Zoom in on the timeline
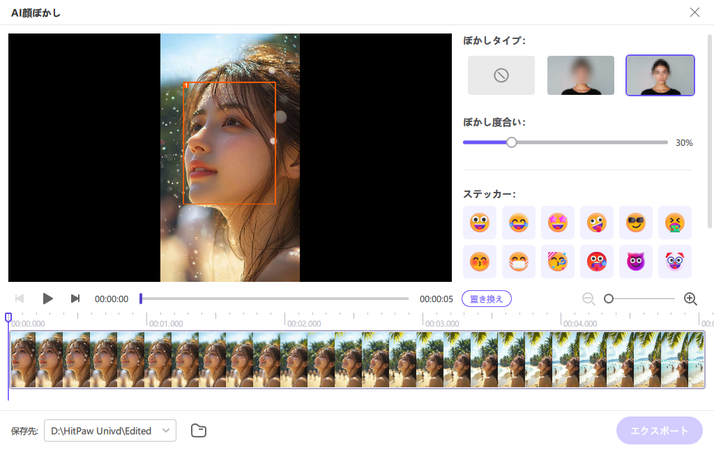The image size is (714, 450). coord(690,298)
